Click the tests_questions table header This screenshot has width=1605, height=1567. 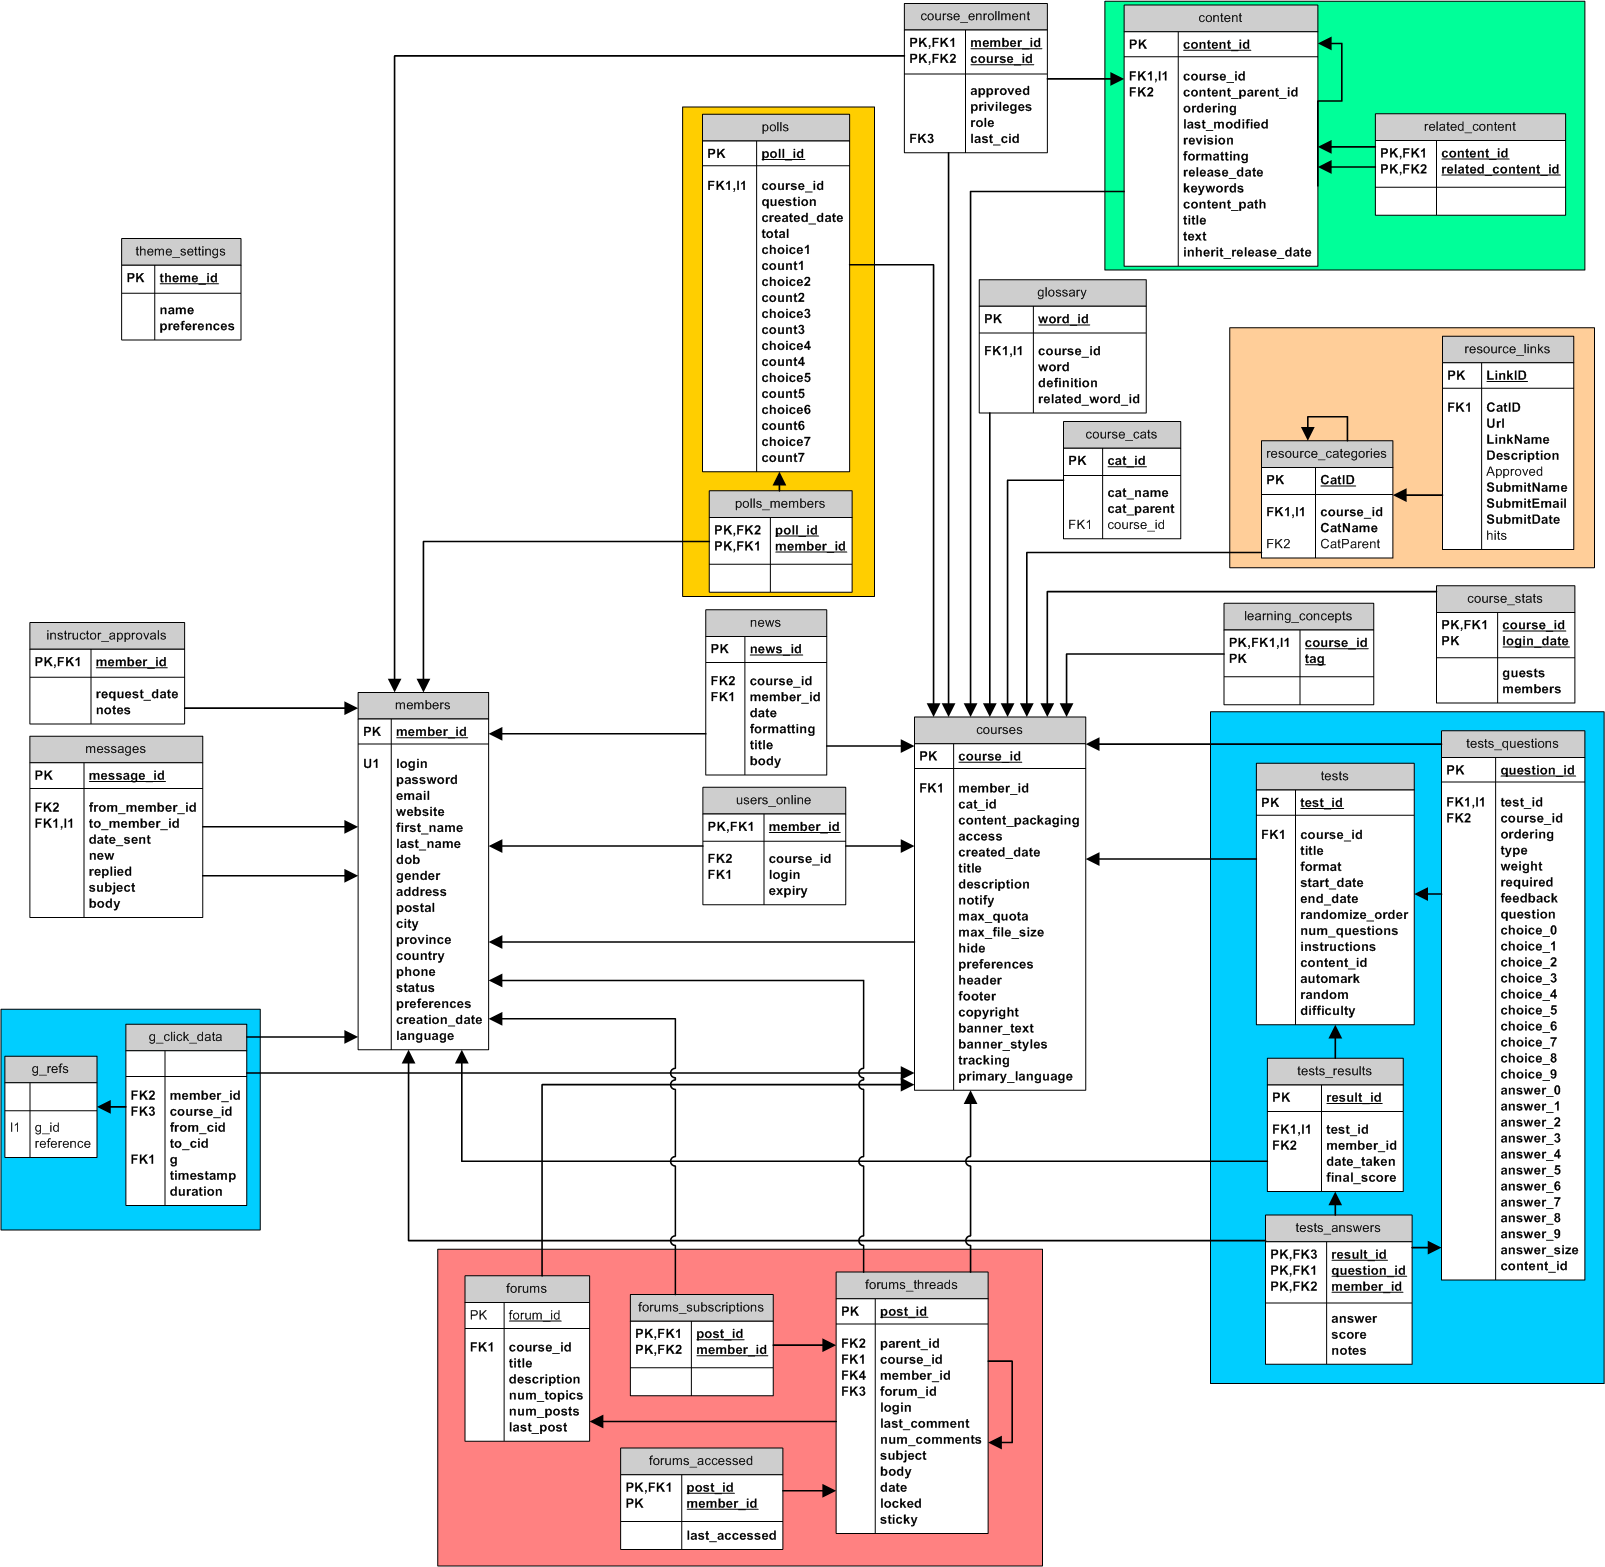pyautogui.click(x=1512, y=744)
